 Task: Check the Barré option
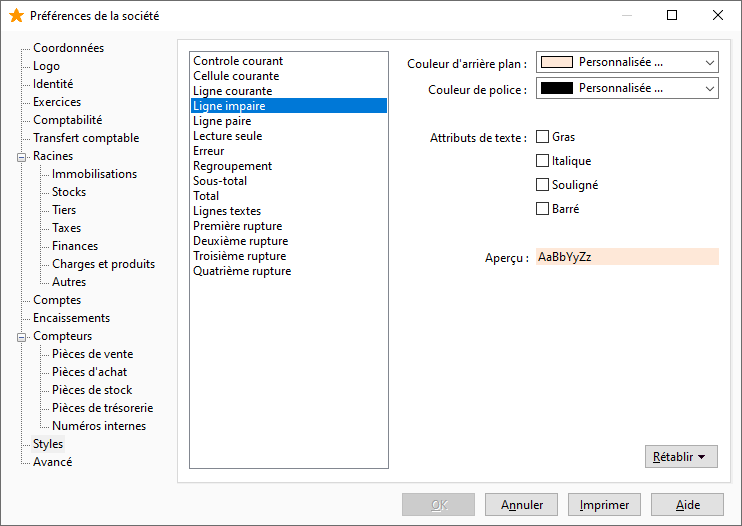point(542,209)
